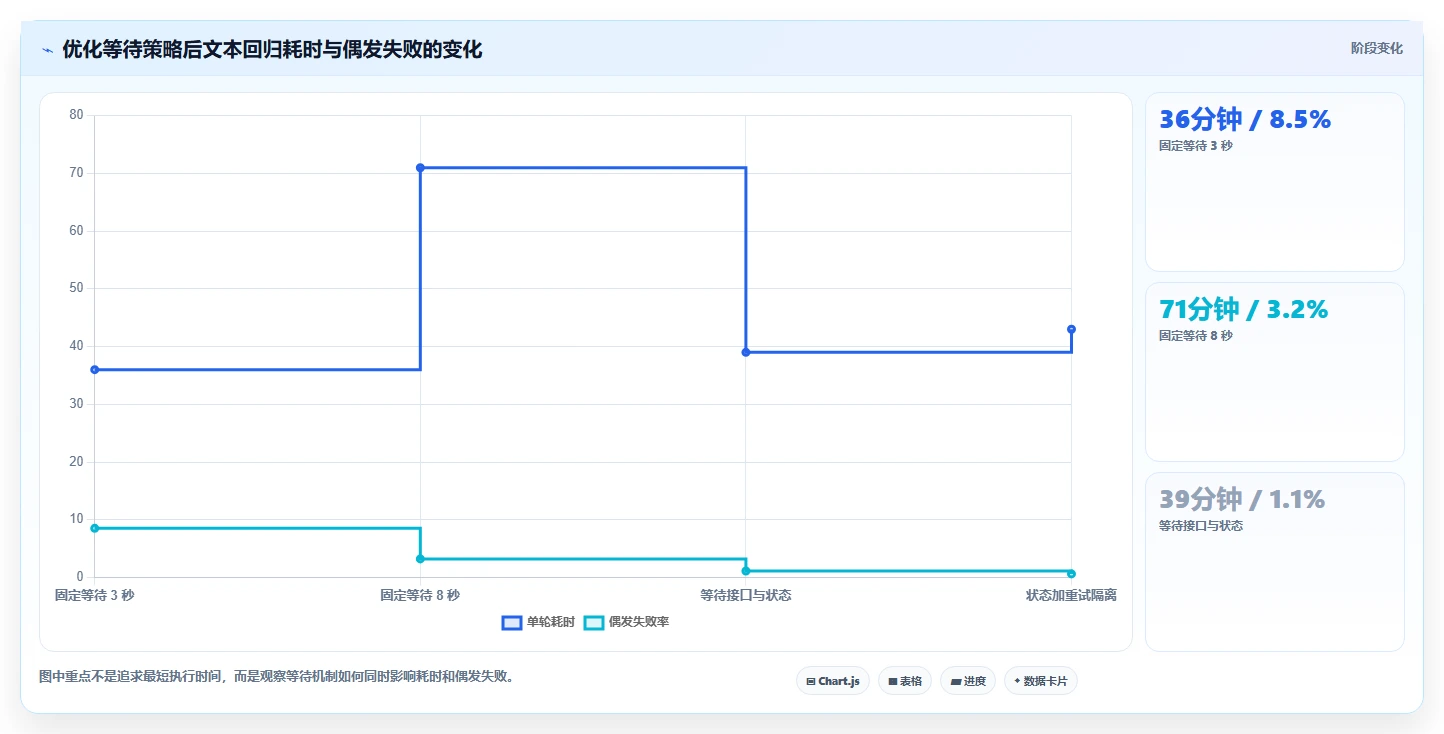The image size is (1444, 734).
Task: Click the y-axis value 40
Action: tap(76, 346)
